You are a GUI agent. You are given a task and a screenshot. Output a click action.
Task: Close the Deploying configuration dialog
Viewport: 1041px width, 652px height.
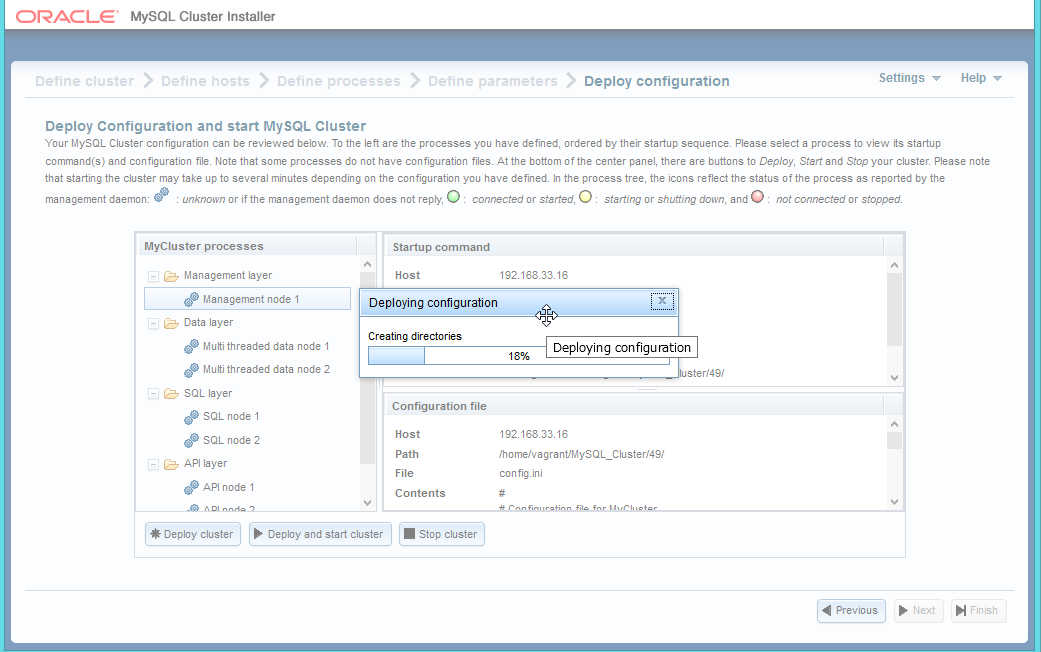662,301
